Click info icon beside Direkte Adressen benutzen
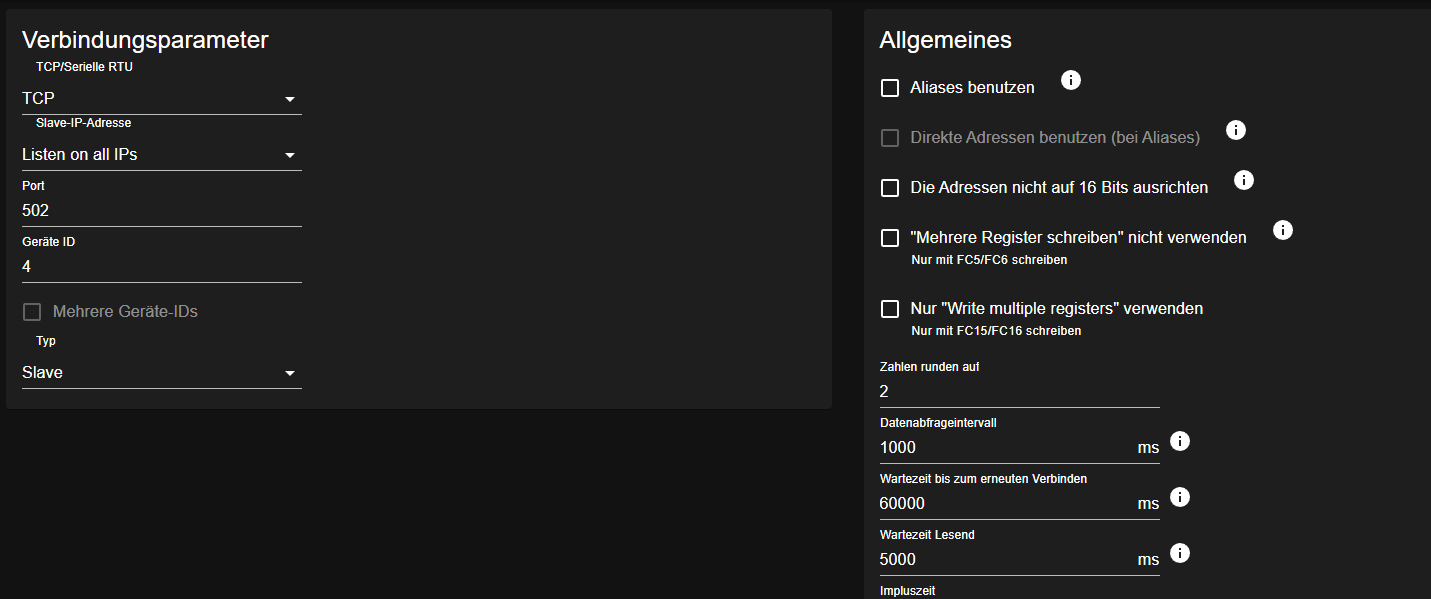Viewport: 1431px width, 599px height. (x=1236, y=130)
